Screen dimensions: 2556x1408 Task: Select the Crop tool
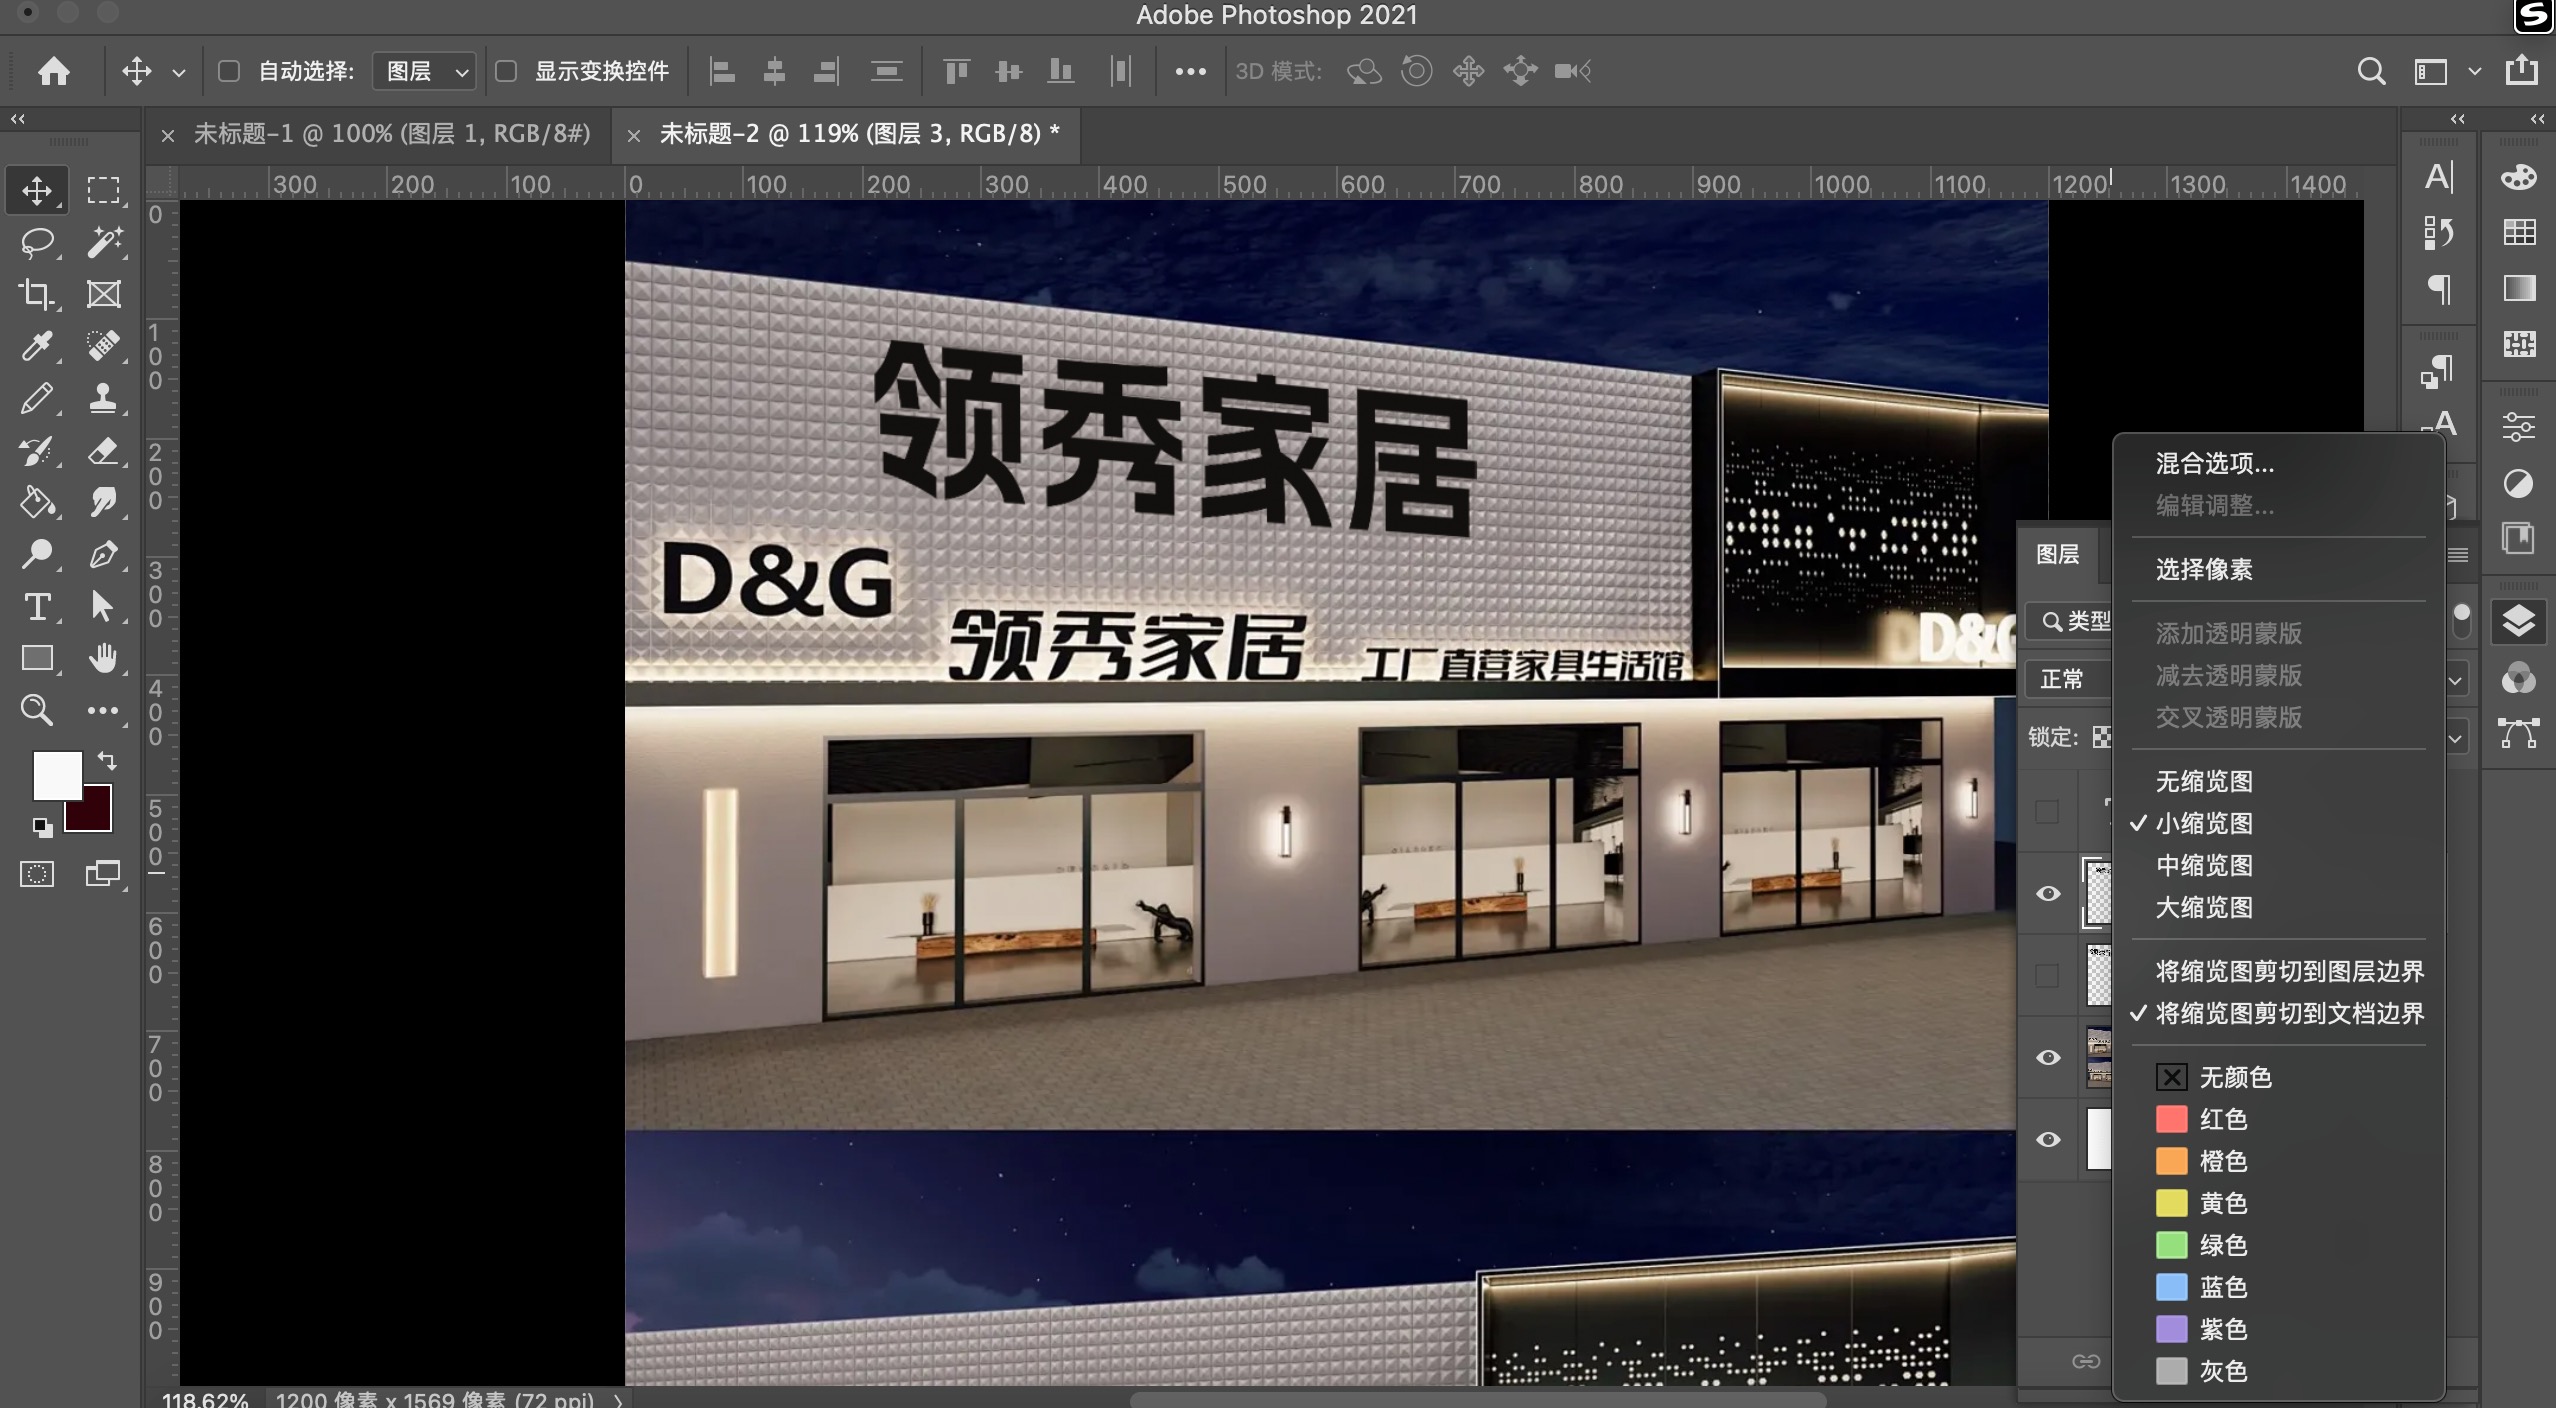(37, 294)
